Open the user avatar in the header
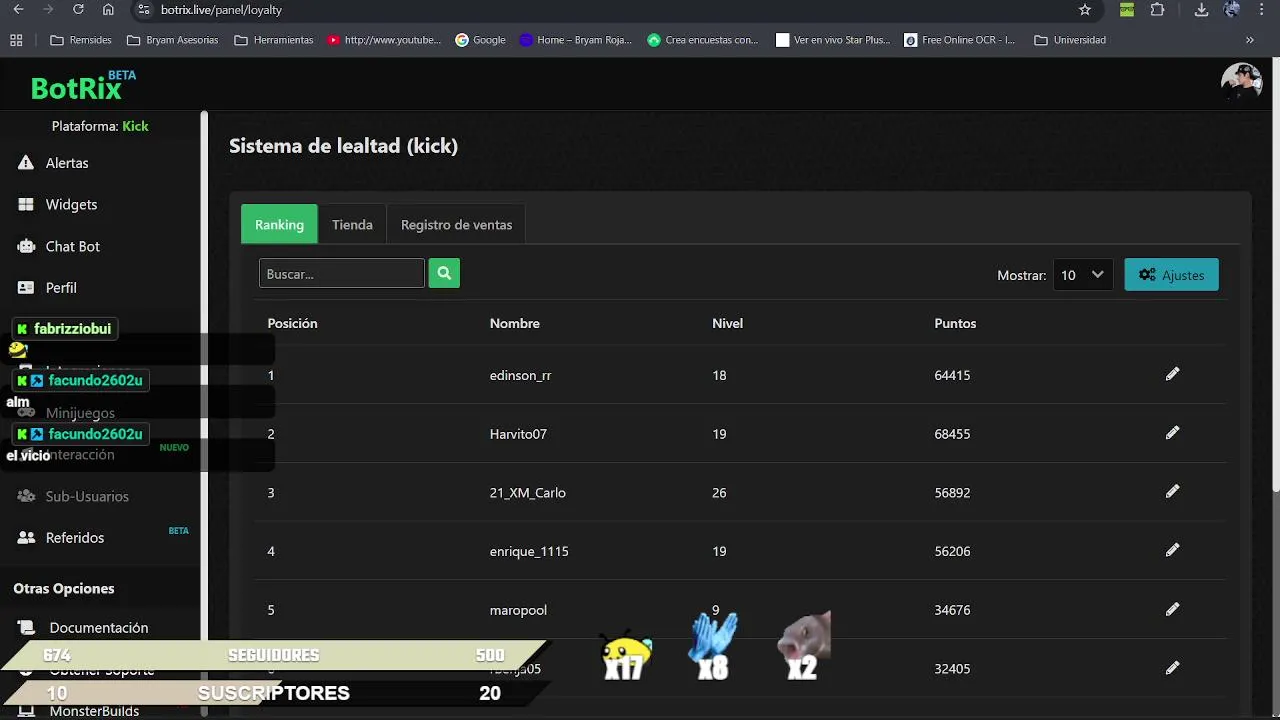This screenshot has width=1280, height=720. (1241, 82)
